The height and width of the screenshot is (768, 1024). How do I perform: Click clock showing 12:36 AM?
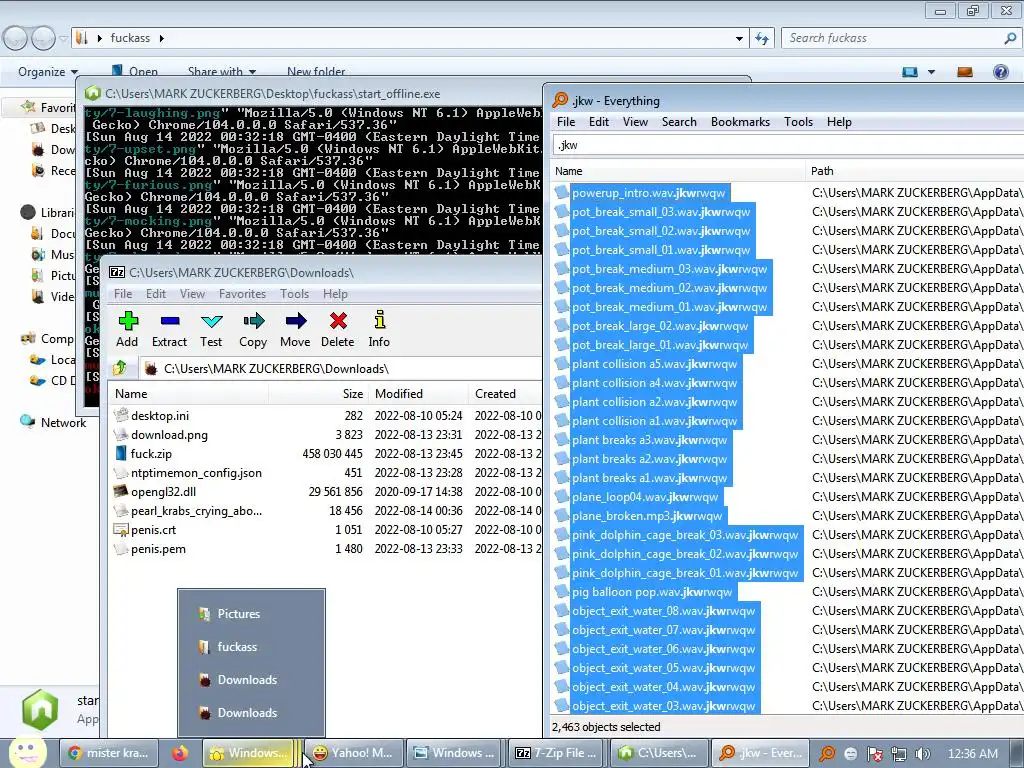[972, 754]
